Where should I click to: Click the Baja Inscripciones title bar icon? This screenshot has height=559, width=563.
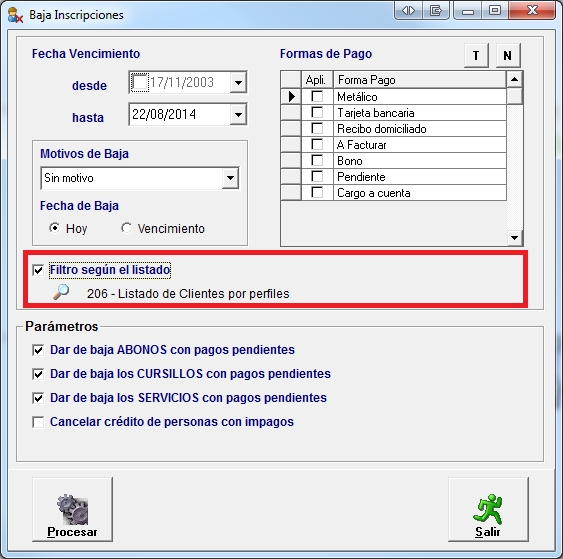point(15,15)
